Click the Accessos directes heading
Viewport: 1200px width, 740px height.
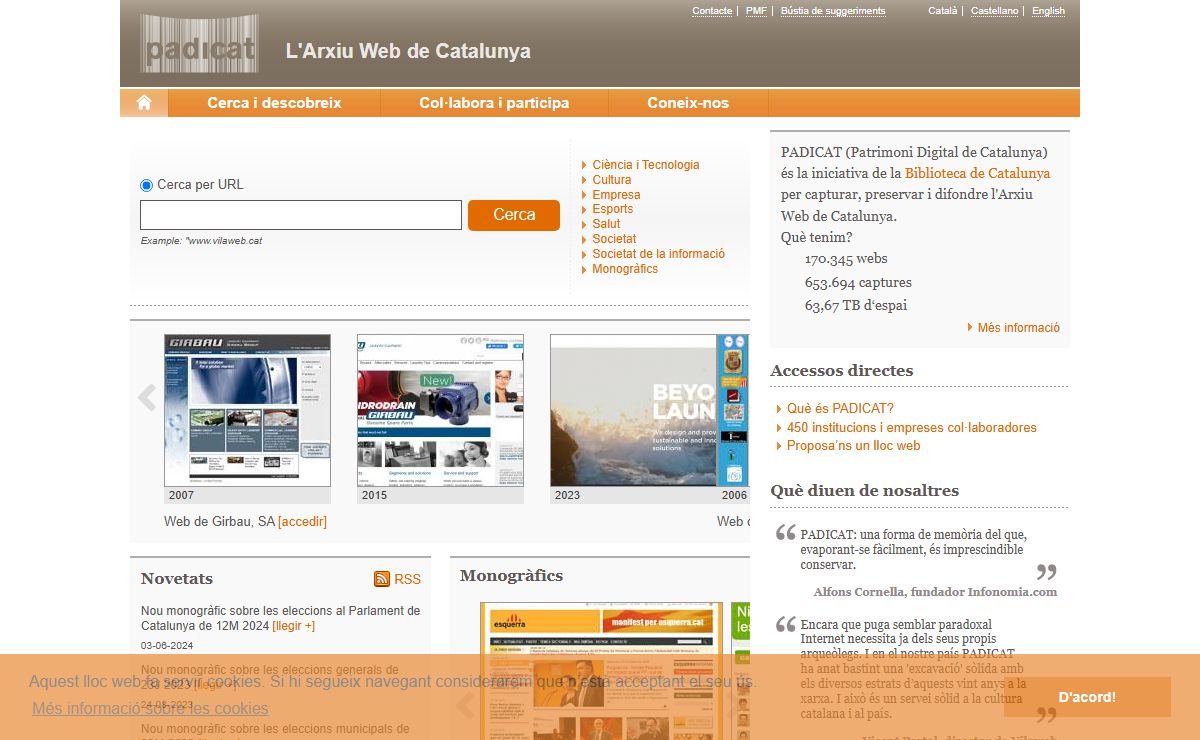coord(841,371)
